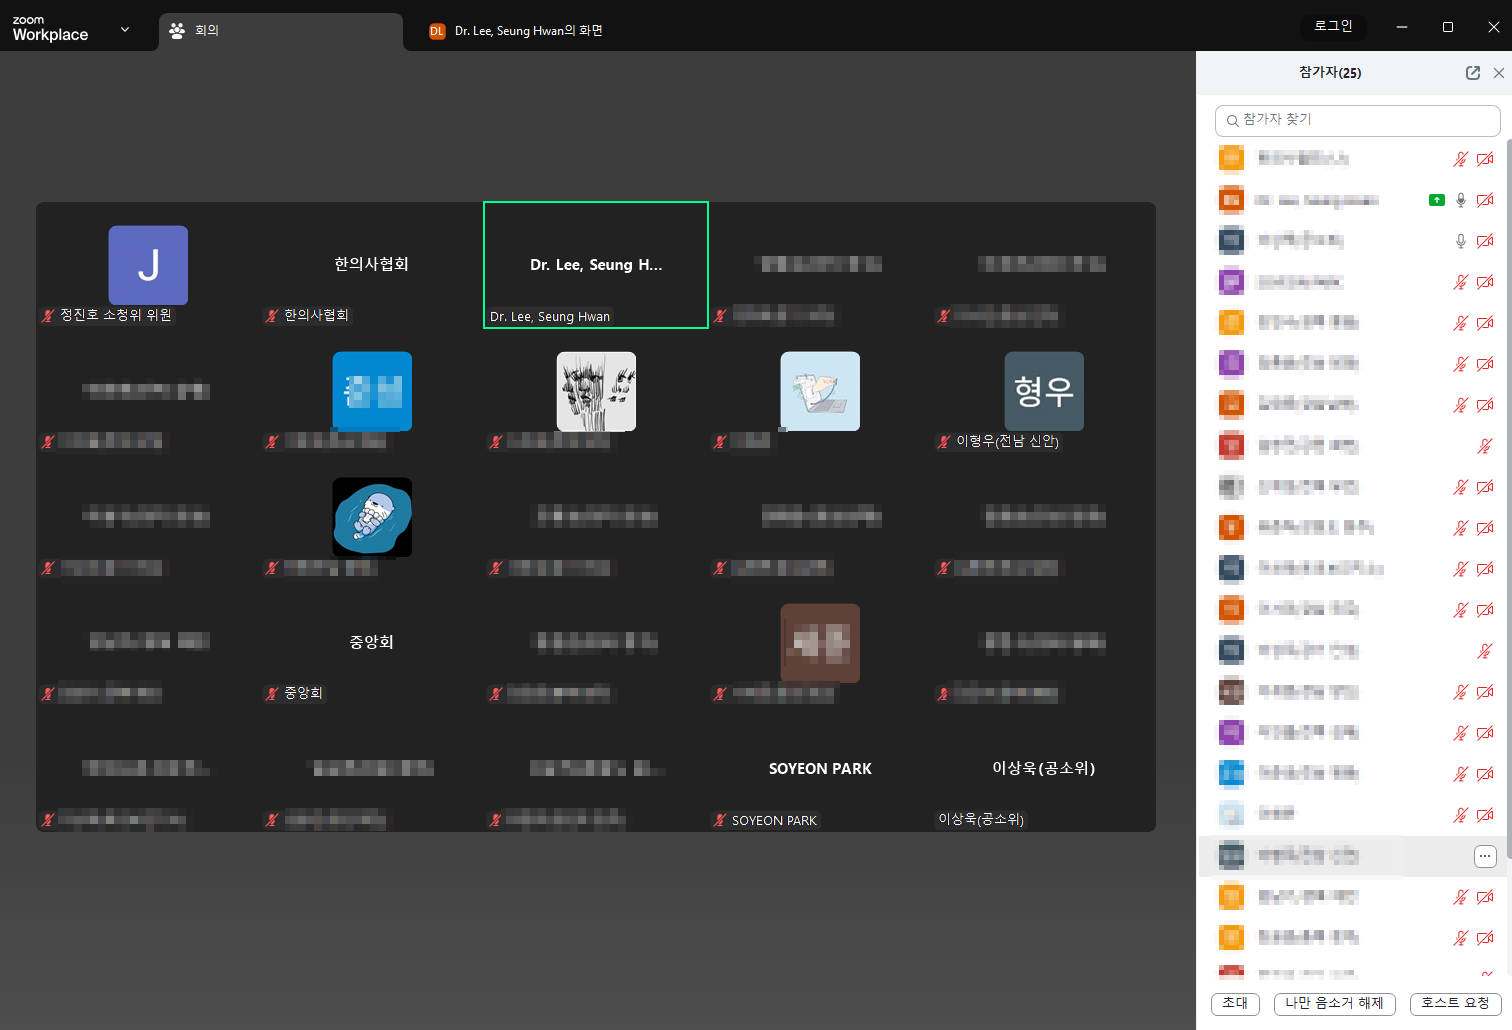Click the microphone icon beside the green share icon

pos(1460,200)
